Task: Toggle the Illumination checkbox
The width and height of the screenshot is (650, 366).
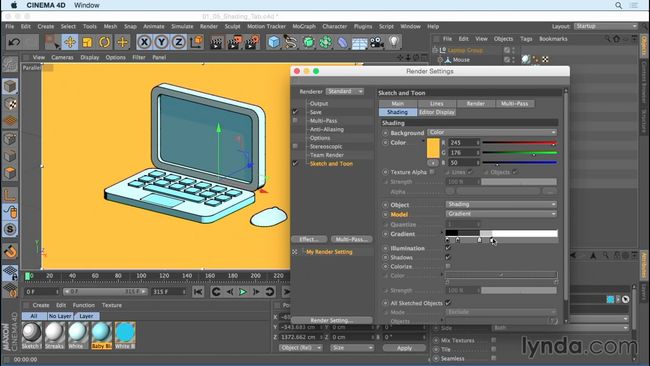Action: point(448,248)
